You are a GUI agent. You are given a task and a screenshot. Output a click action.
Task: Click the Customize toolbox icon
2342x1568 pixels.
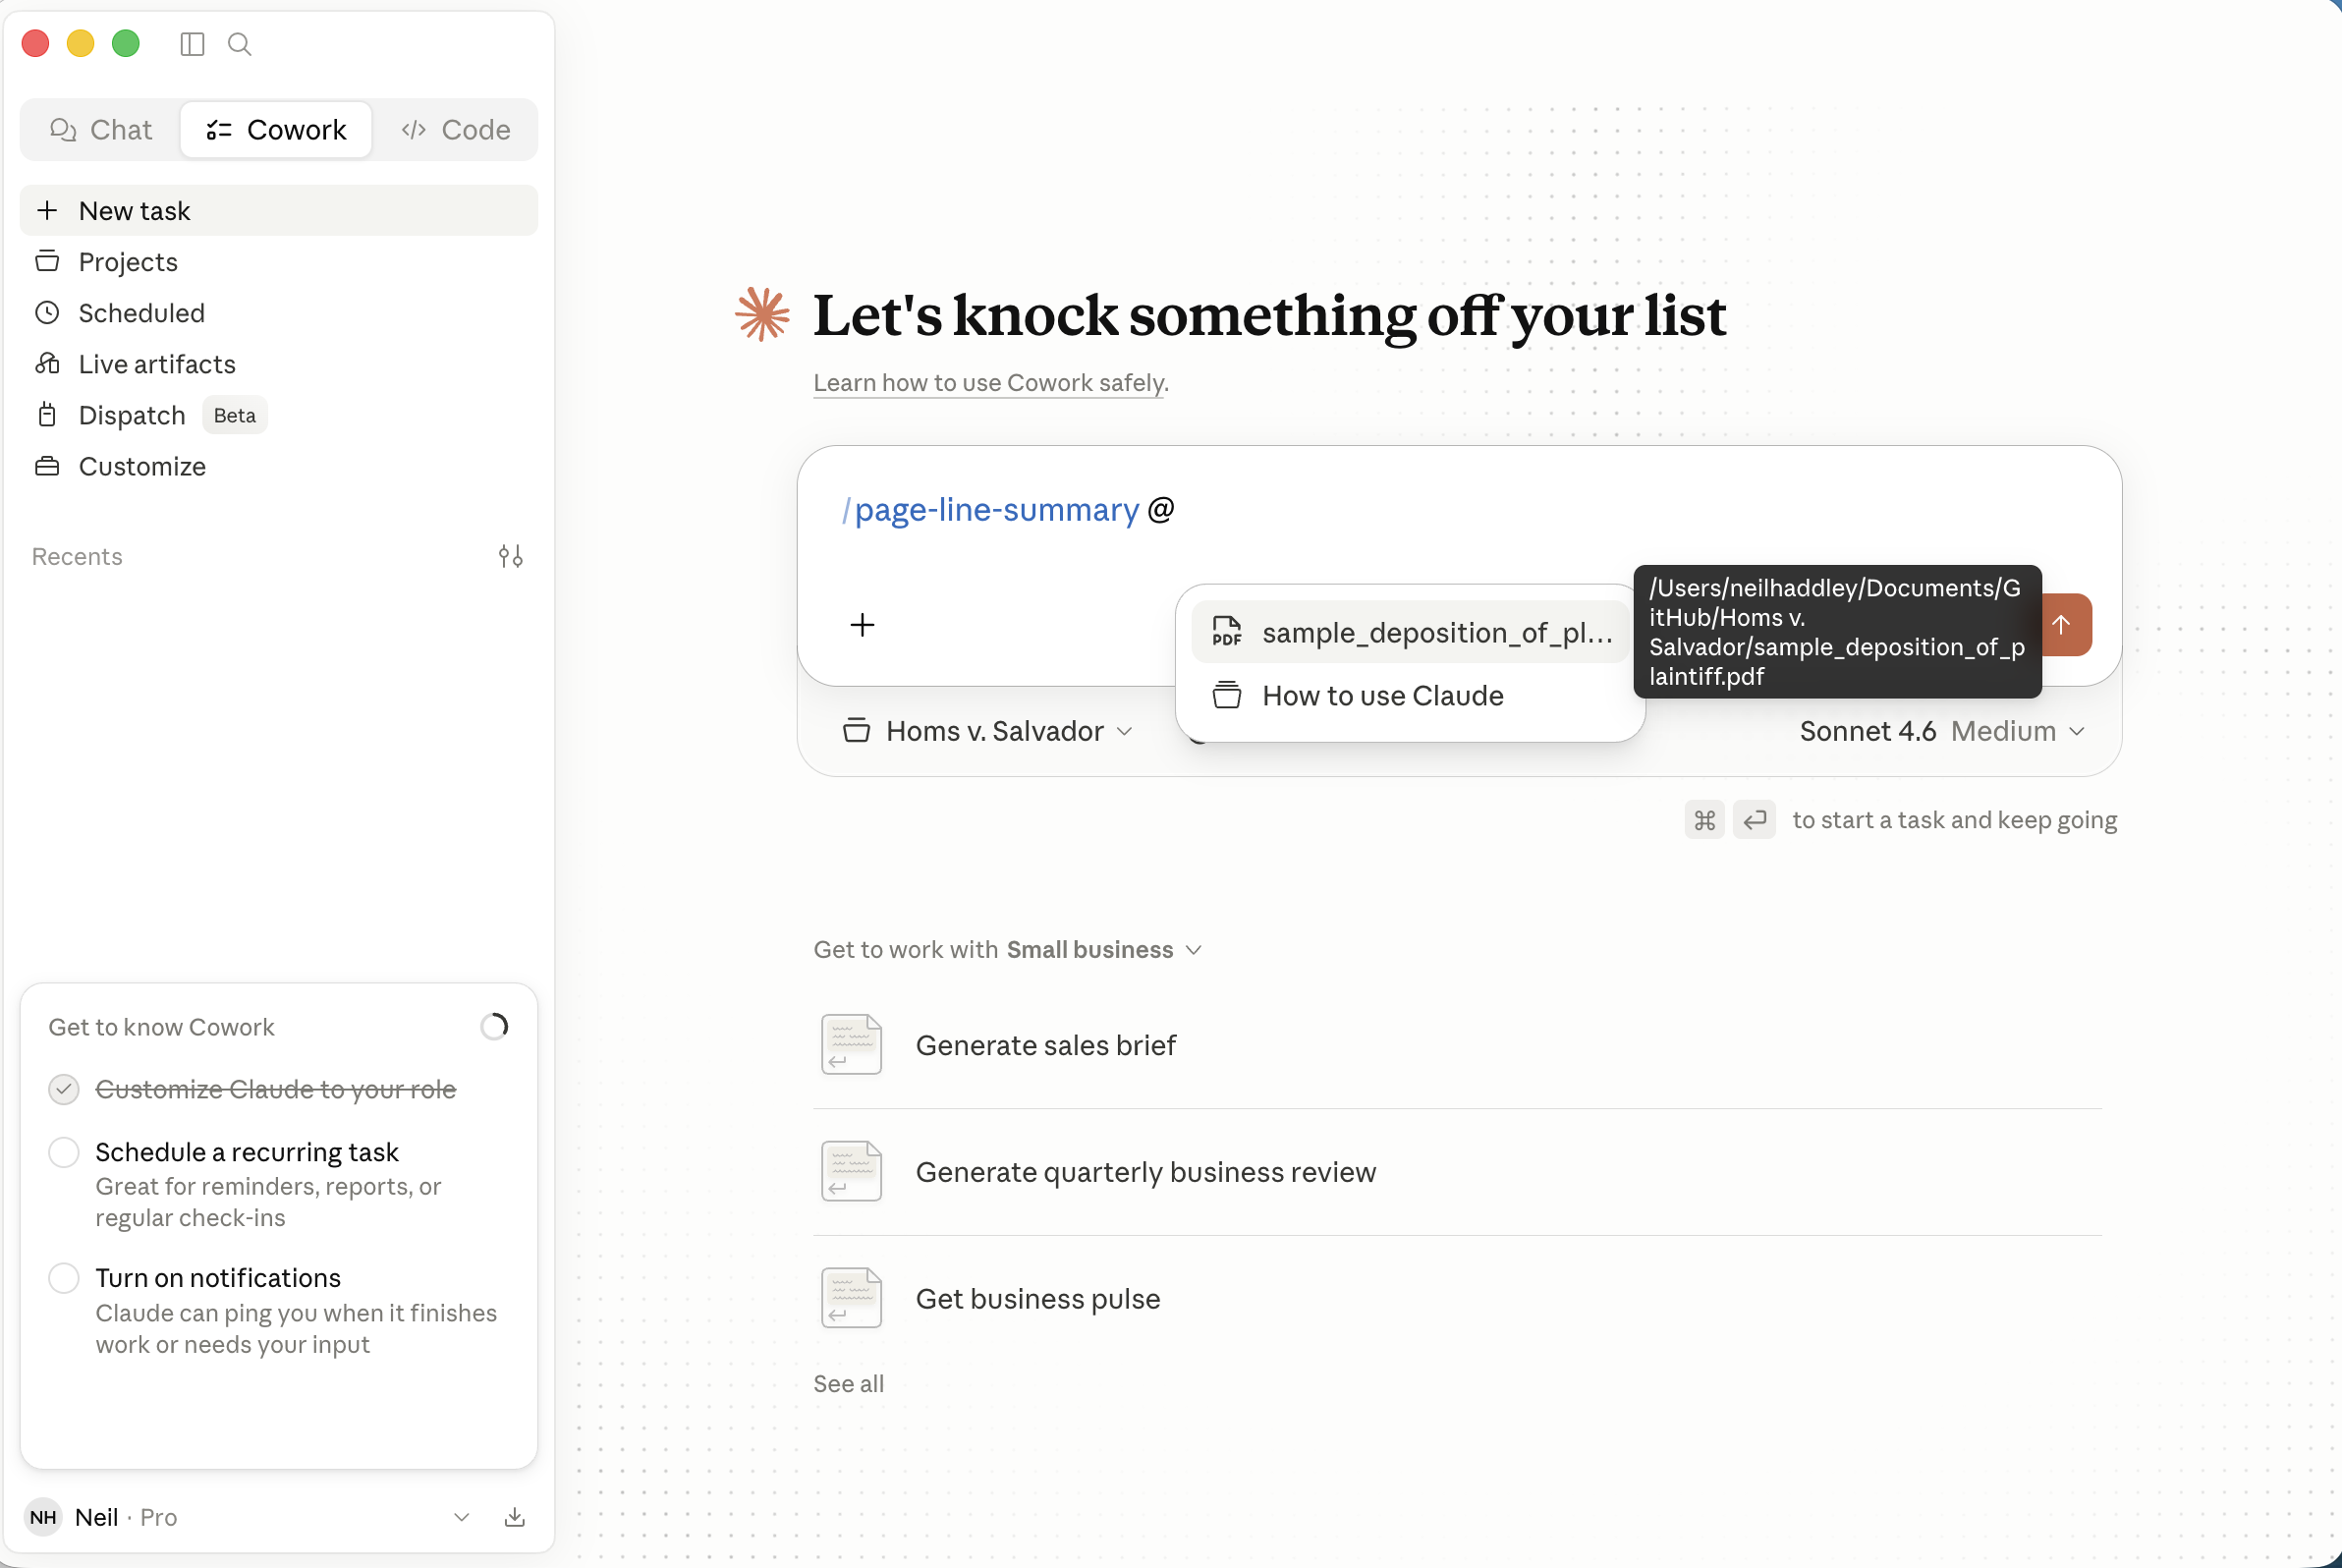click(x=47, y=466)
